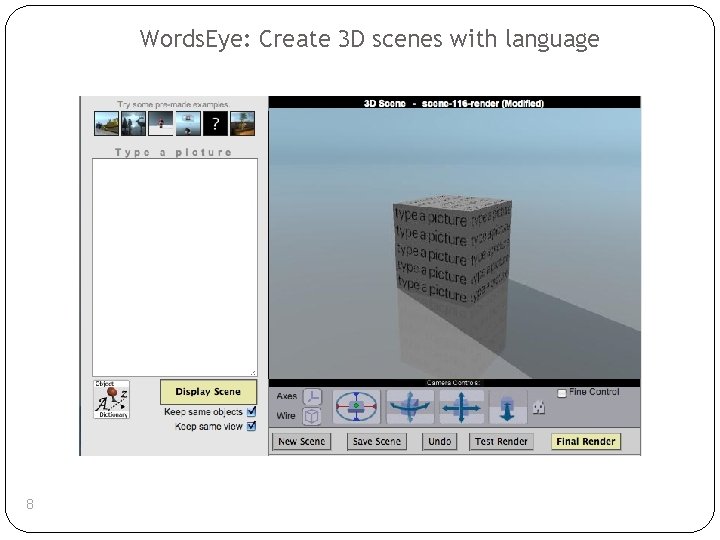Click the camera rotate arrows control

click(410, 406)
